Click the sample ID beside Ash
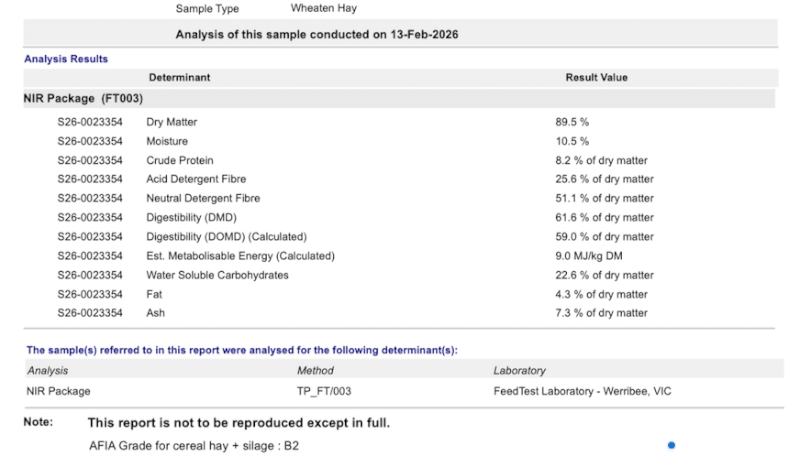Viewport: 800px width, 467px height. click(90, 313)
